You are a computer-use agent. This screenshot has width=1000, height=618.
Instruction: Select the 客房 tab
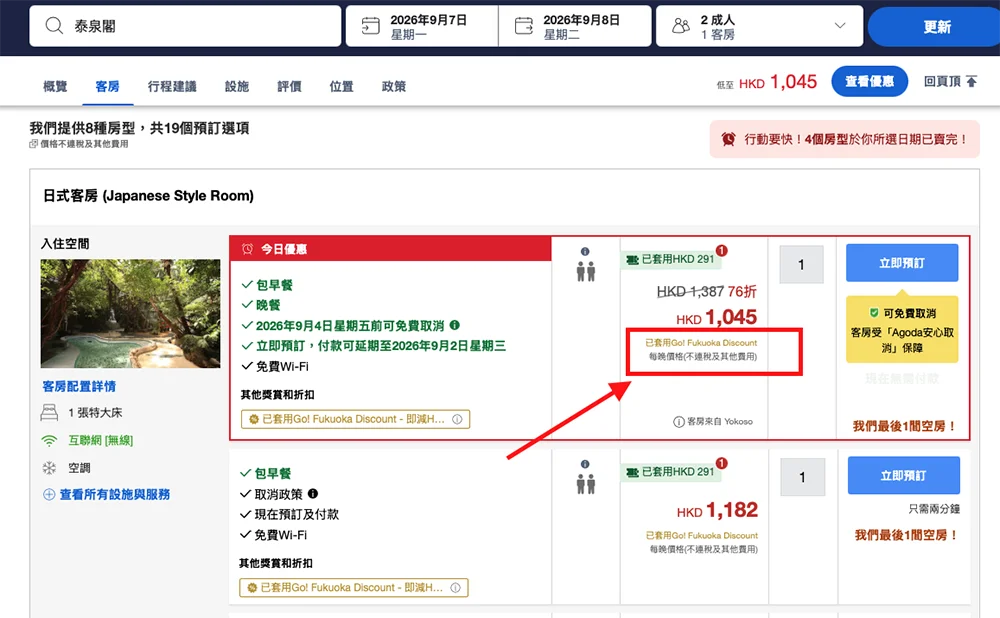pos(108,86)
